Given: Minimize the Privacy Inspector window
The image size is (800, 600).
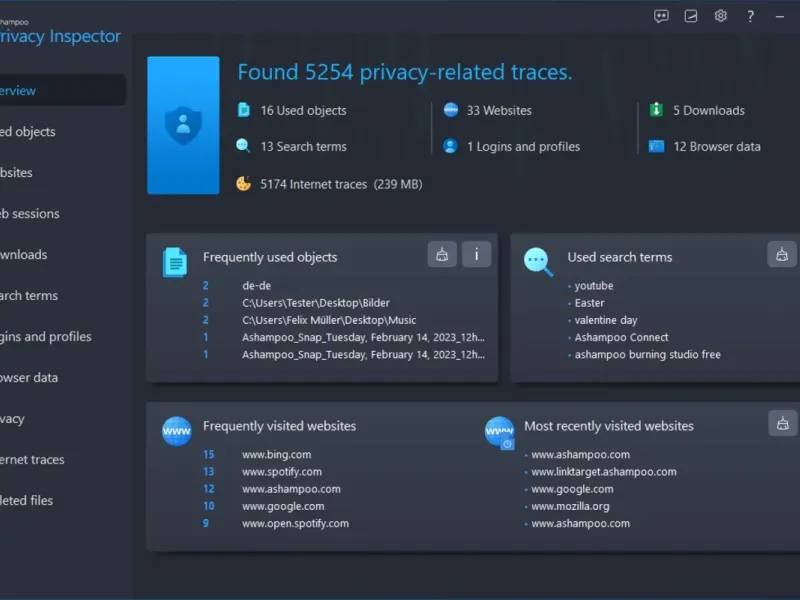Looking at the screenshot, I should 780,17.
